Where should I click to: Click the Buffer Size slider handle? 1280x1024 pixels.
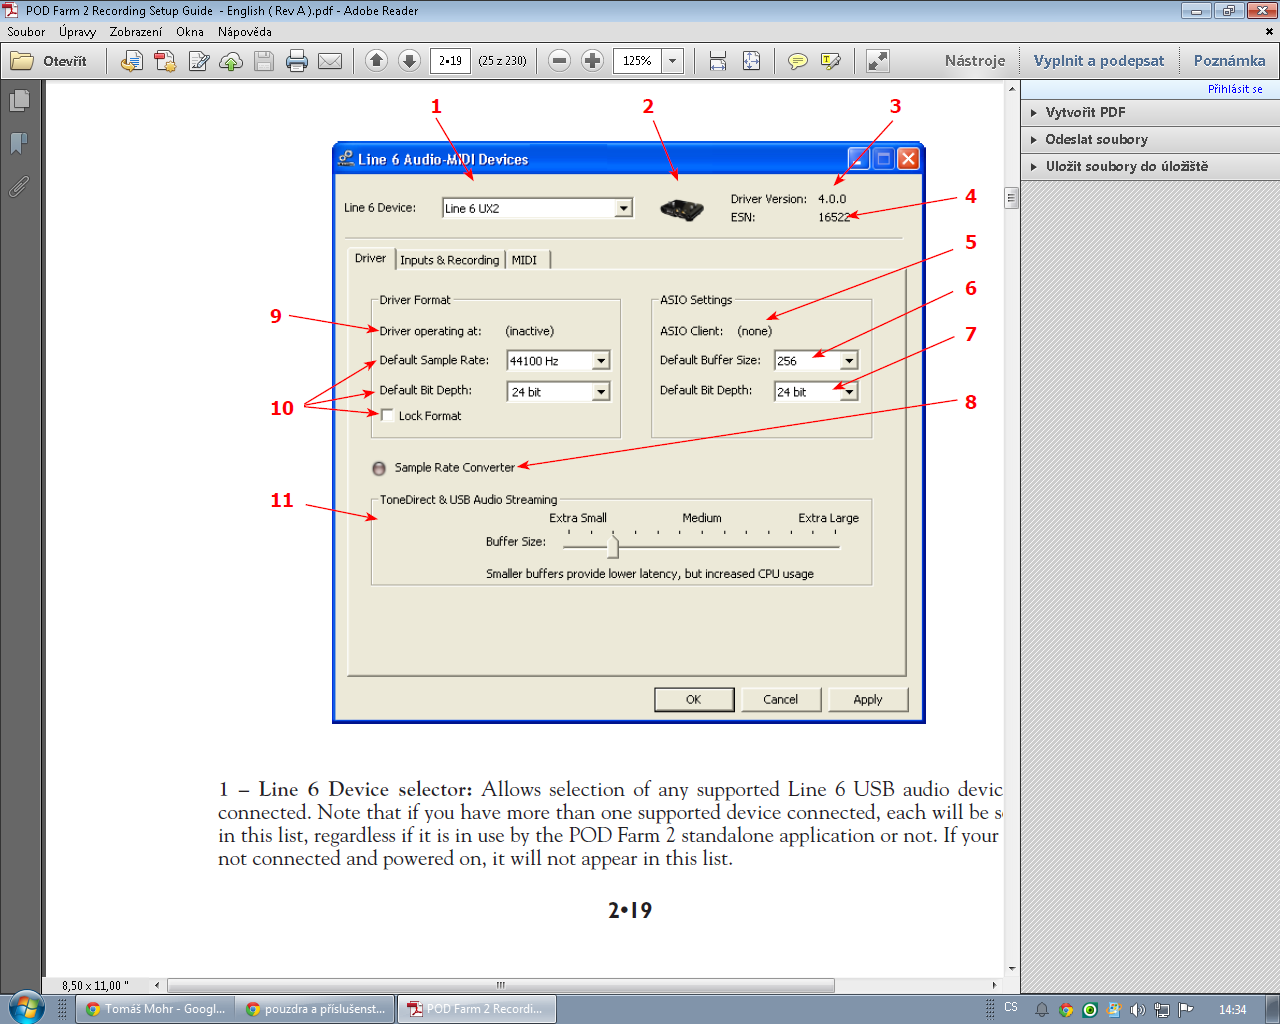(x=613, y=546)
